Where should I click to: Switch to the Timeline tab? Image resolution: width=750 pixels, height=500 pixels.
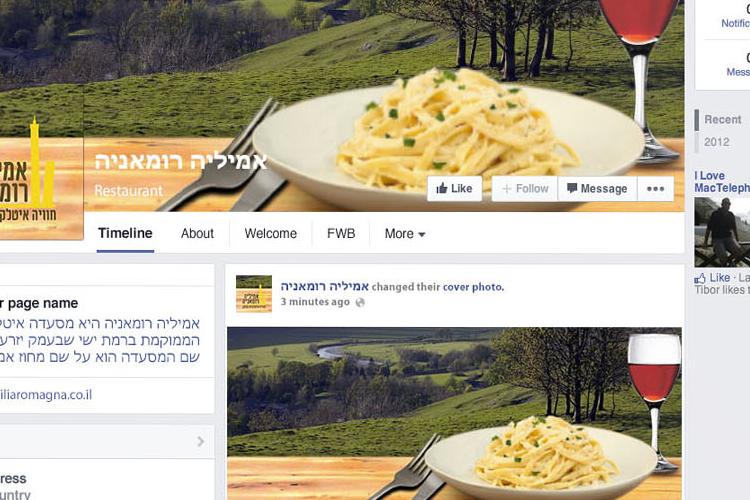click(125, 233)
